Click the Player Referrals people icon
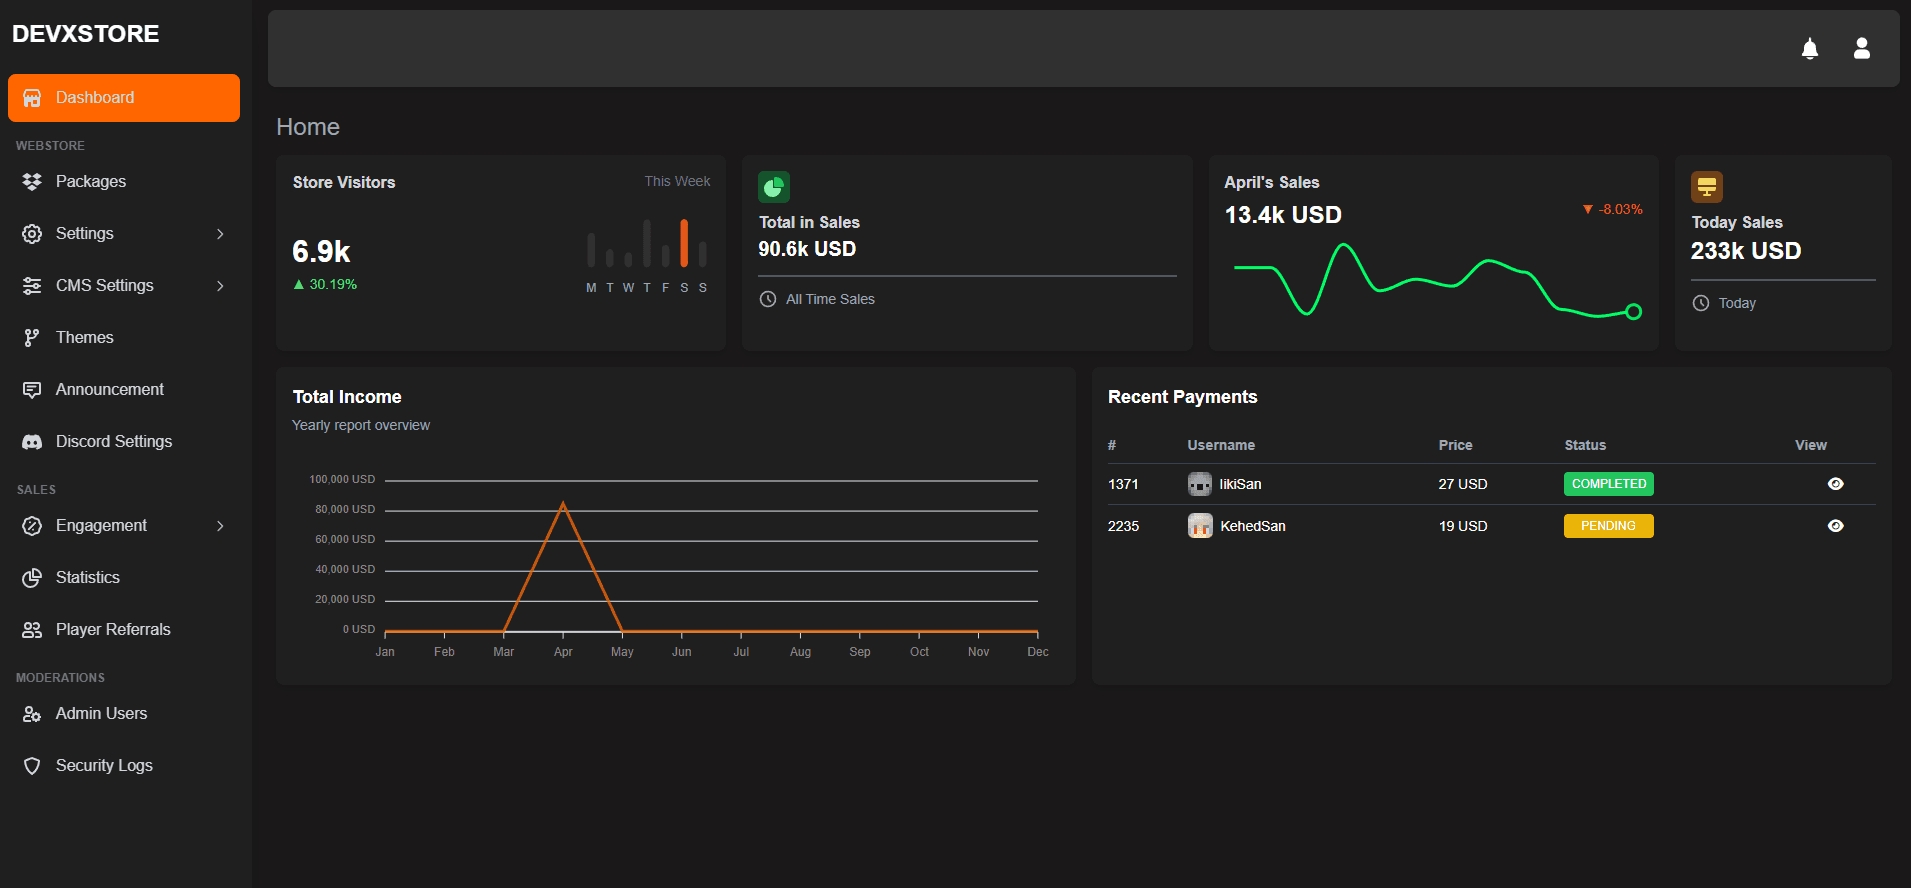1911x888 pixels. (x=32, y=630)
